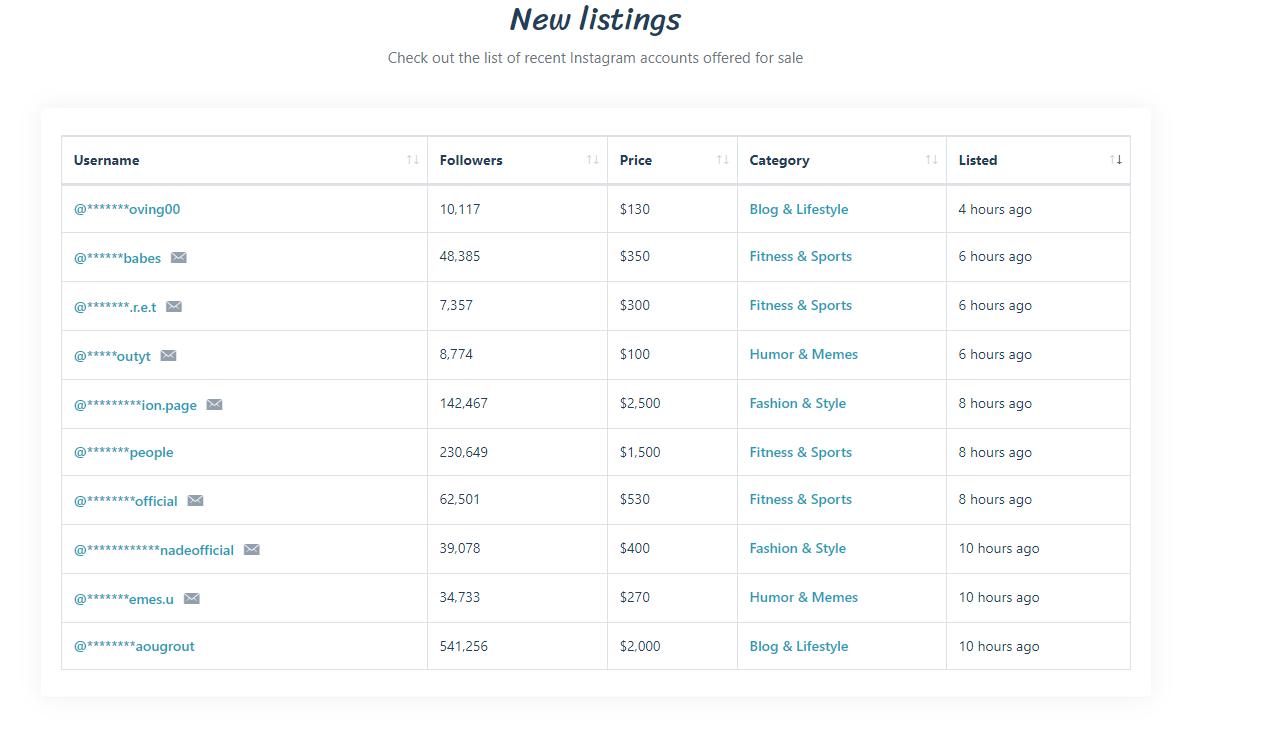Open the @********aougrout username link
The height and width of the screenshot is (733, 1266).
(134, 646)
